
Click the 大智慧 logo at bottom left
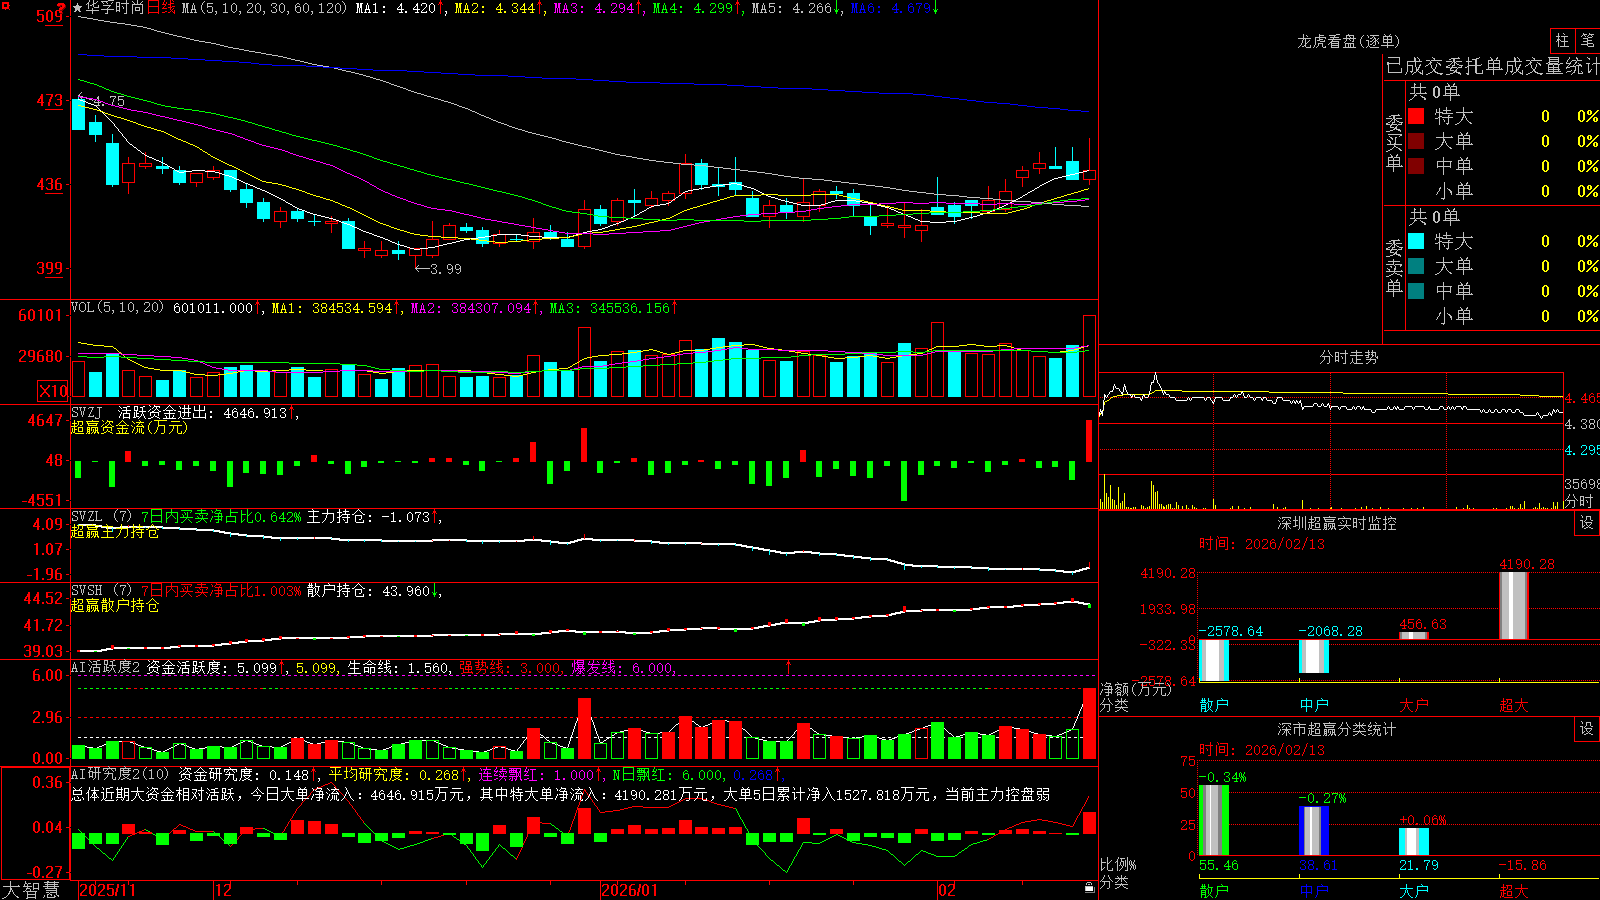click(x=31, y=890)
